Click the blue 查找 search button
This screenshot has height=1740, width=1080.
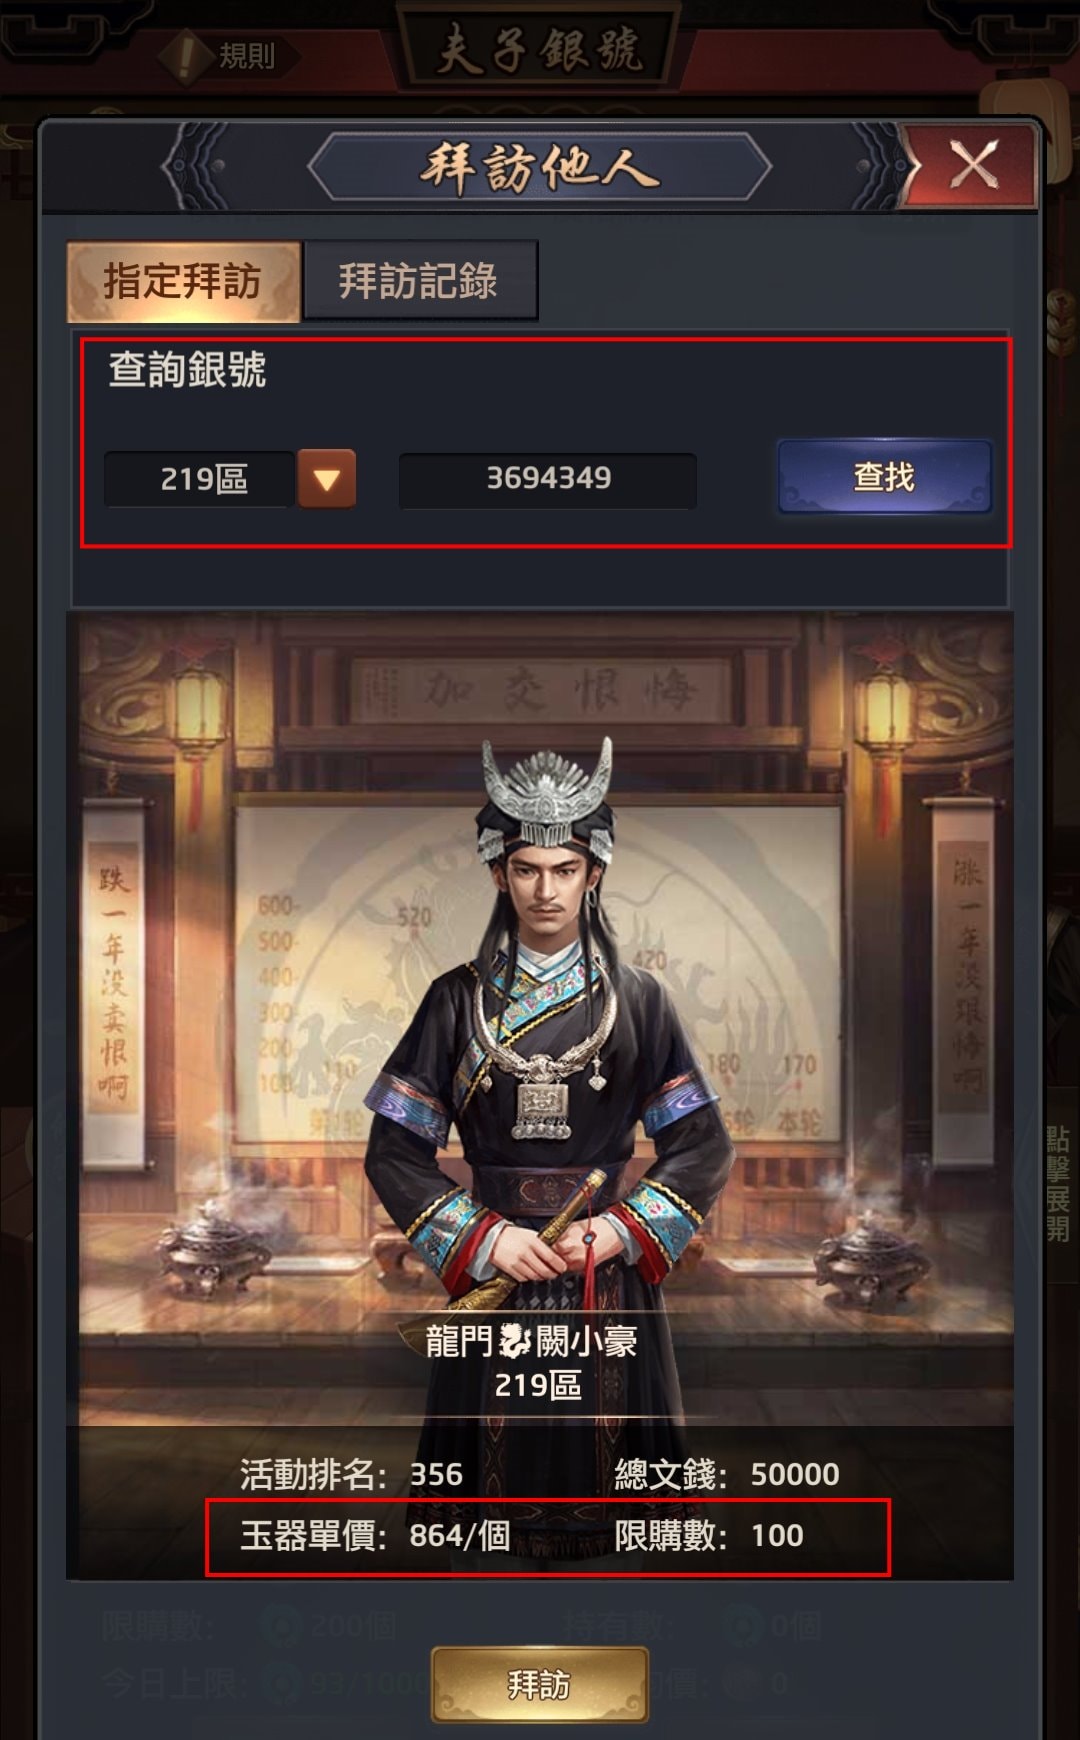[x=885, y=477]
